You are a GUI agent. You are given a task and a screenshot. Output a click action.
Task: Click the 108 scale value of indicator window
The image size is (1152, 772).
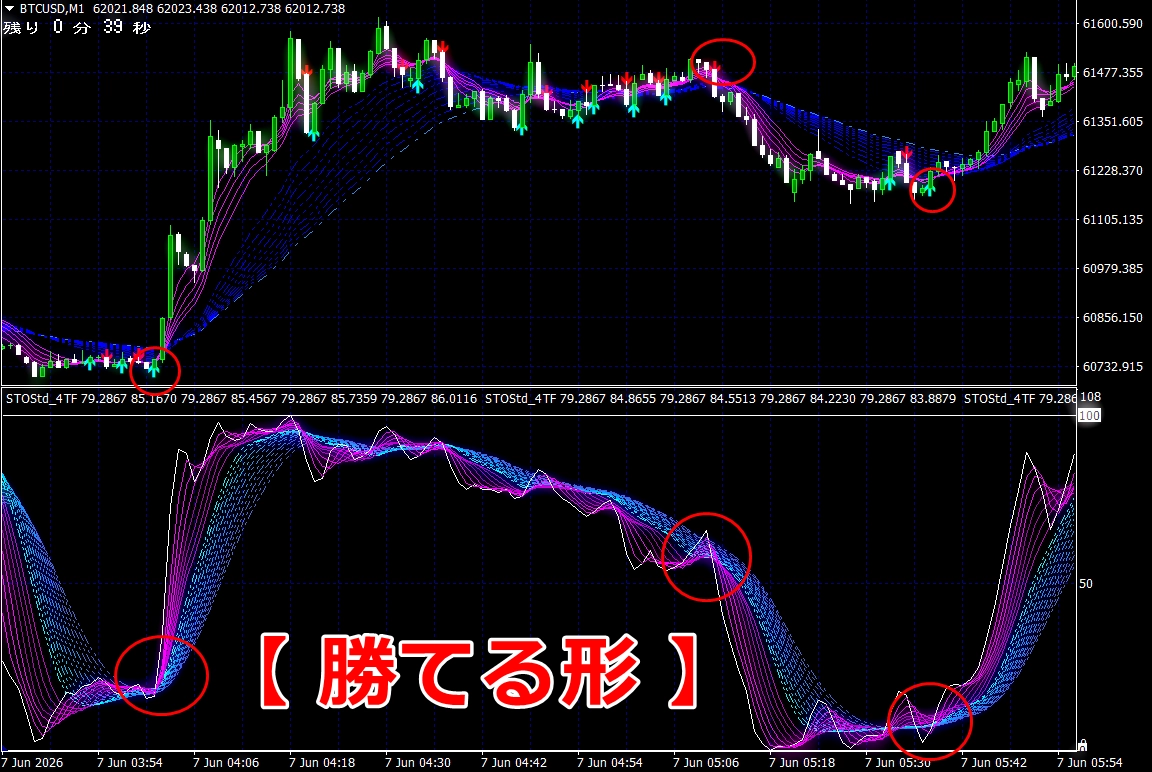click(1090, 397)
